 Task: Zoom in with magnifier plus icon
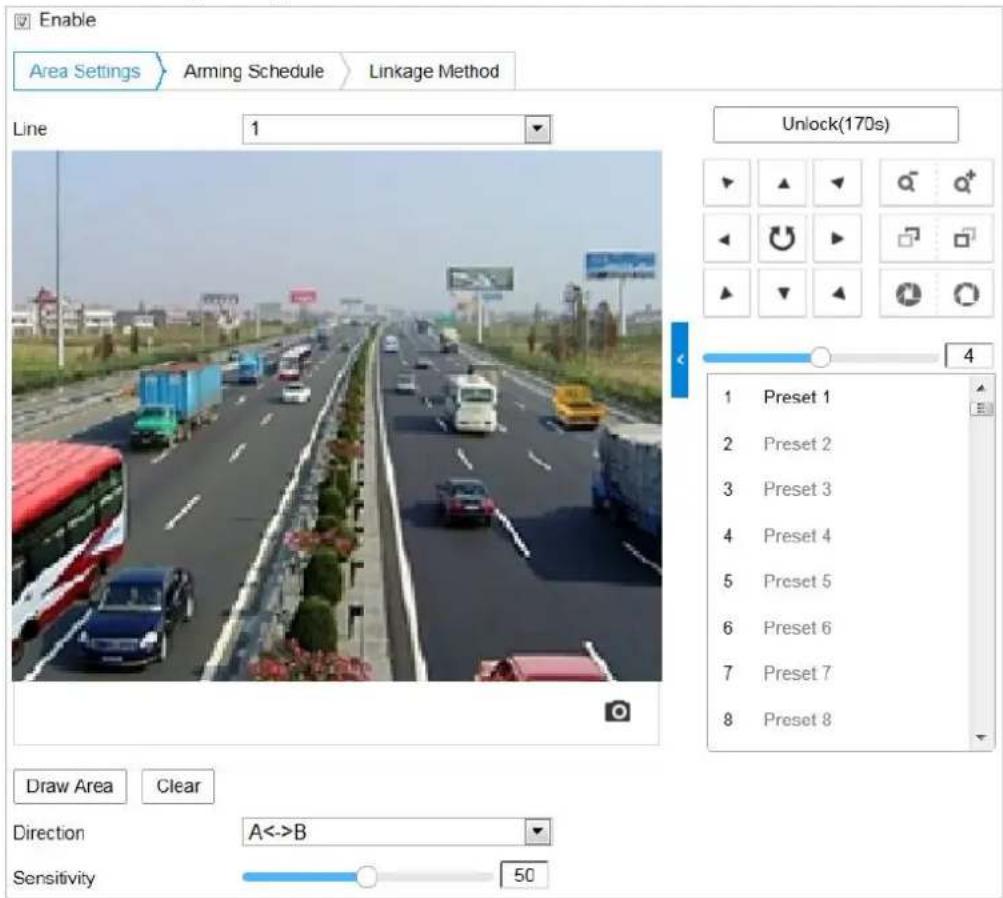point(965,183)
